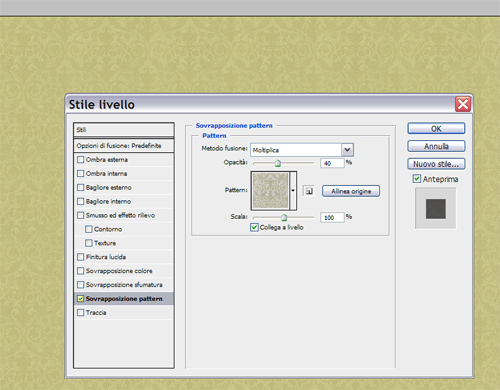This screenshot has height=390, width=500.
Task: Open Metodo fusione dropdown arrow
Action: pos(347,150)
